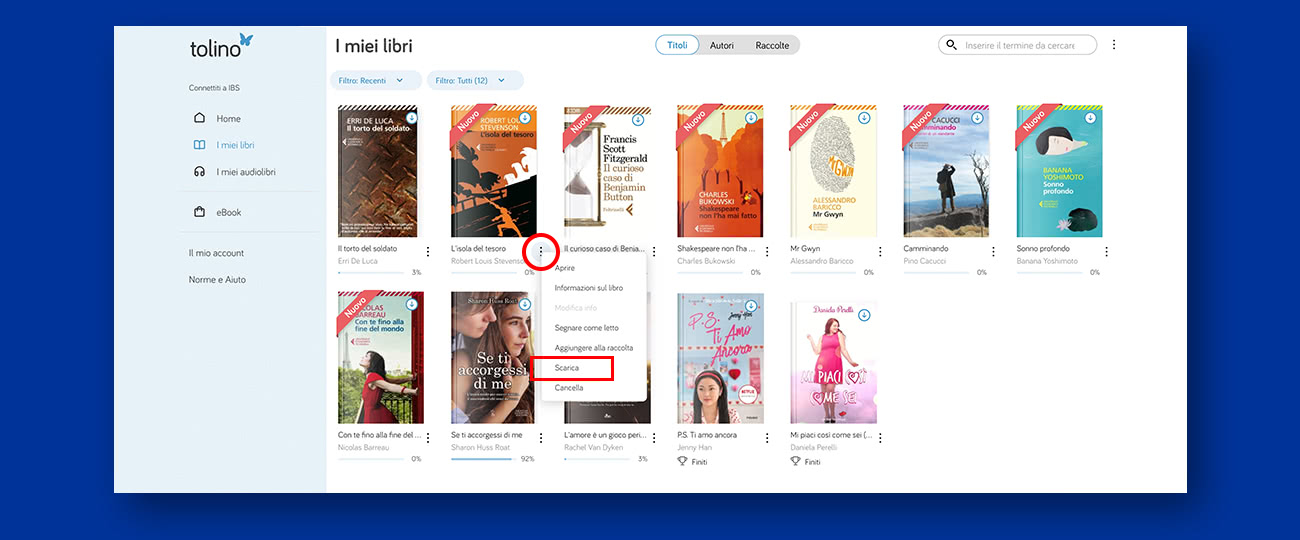Screen dimensions: 1300x540
Task: Open three-dot menu for Camminando
Action: click(993, 252)
